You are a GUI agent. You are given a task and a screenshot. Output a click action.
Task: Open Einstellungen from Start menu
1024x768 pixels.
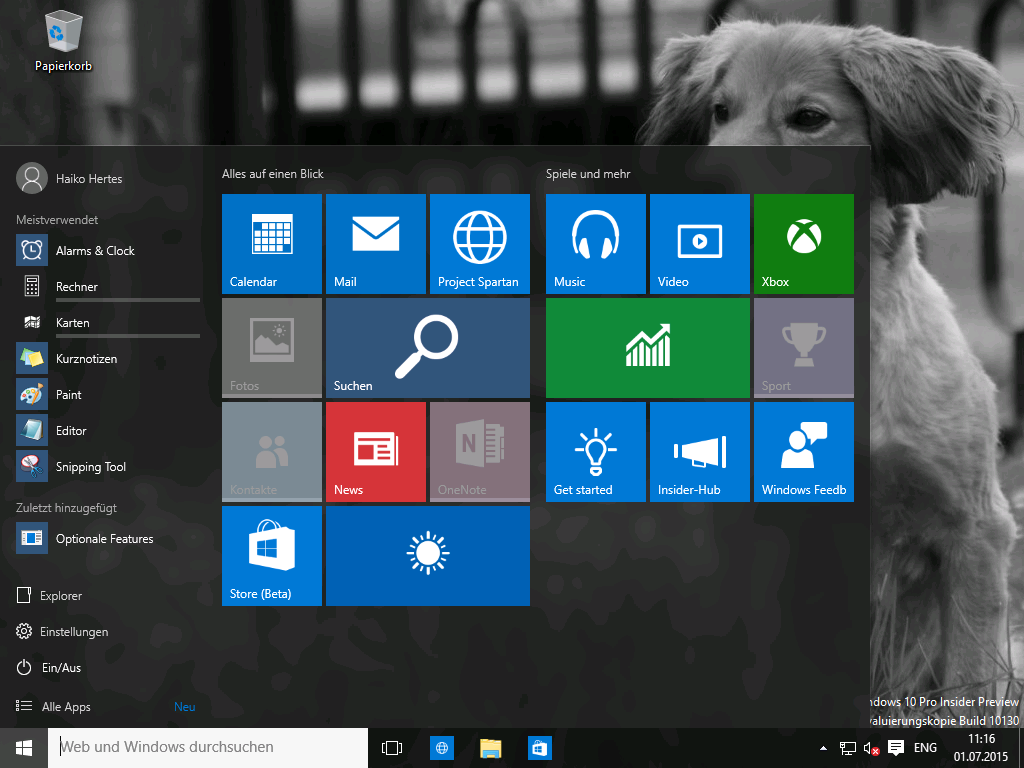(x=73, y=632)
